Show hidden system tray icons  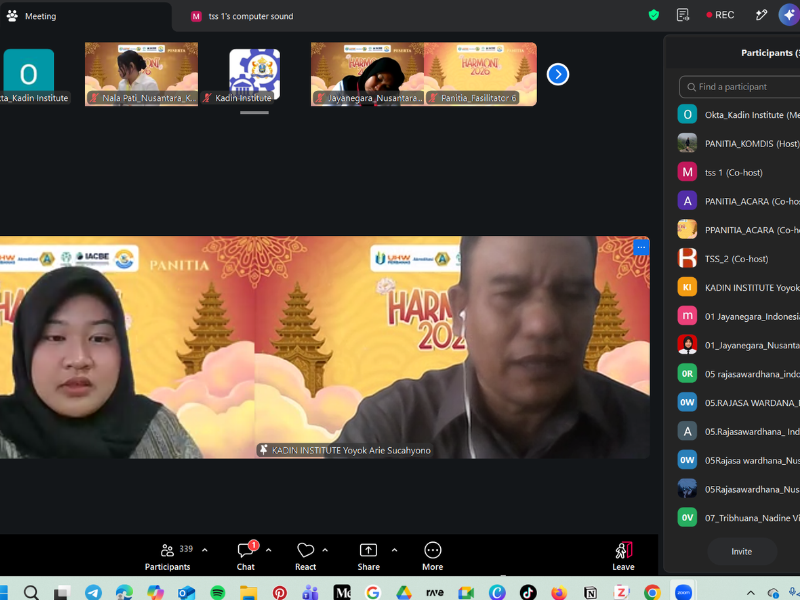click(751, 592)
